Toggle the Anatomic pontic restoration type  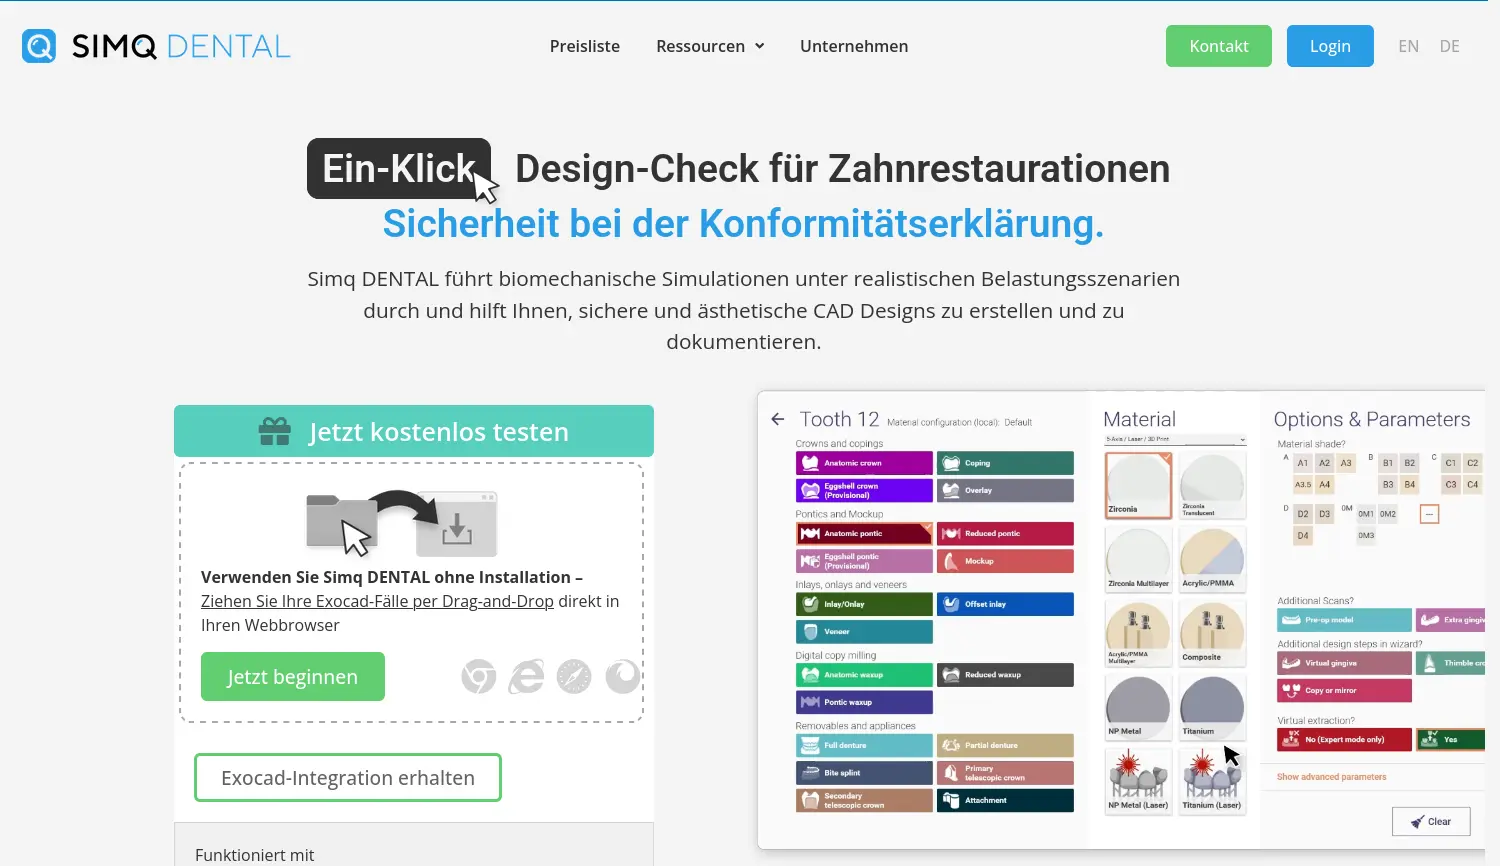point(864,534)
